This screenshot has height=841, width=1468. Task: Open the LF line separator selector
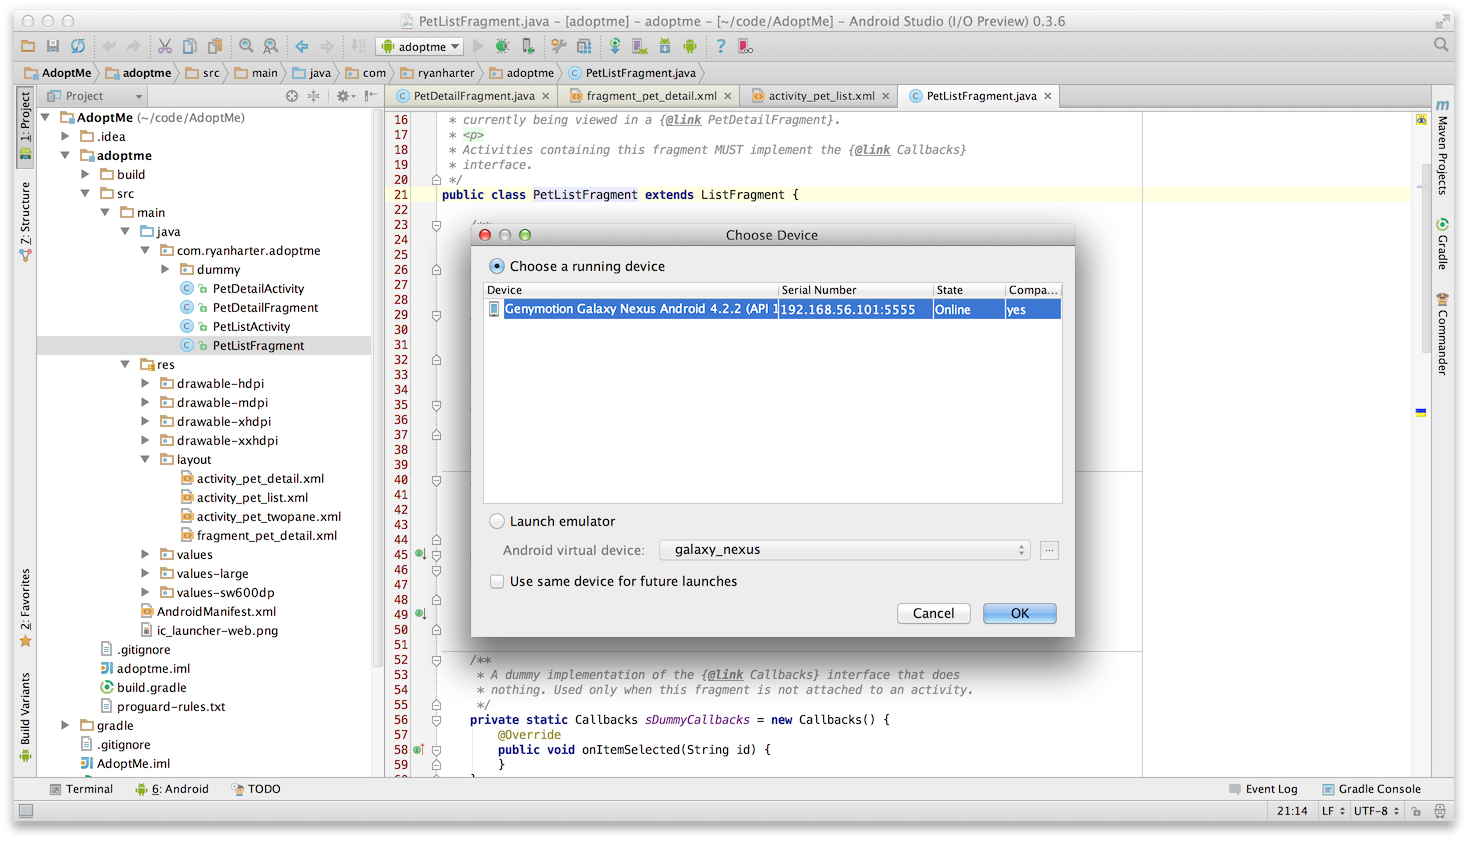point(1333,811)
